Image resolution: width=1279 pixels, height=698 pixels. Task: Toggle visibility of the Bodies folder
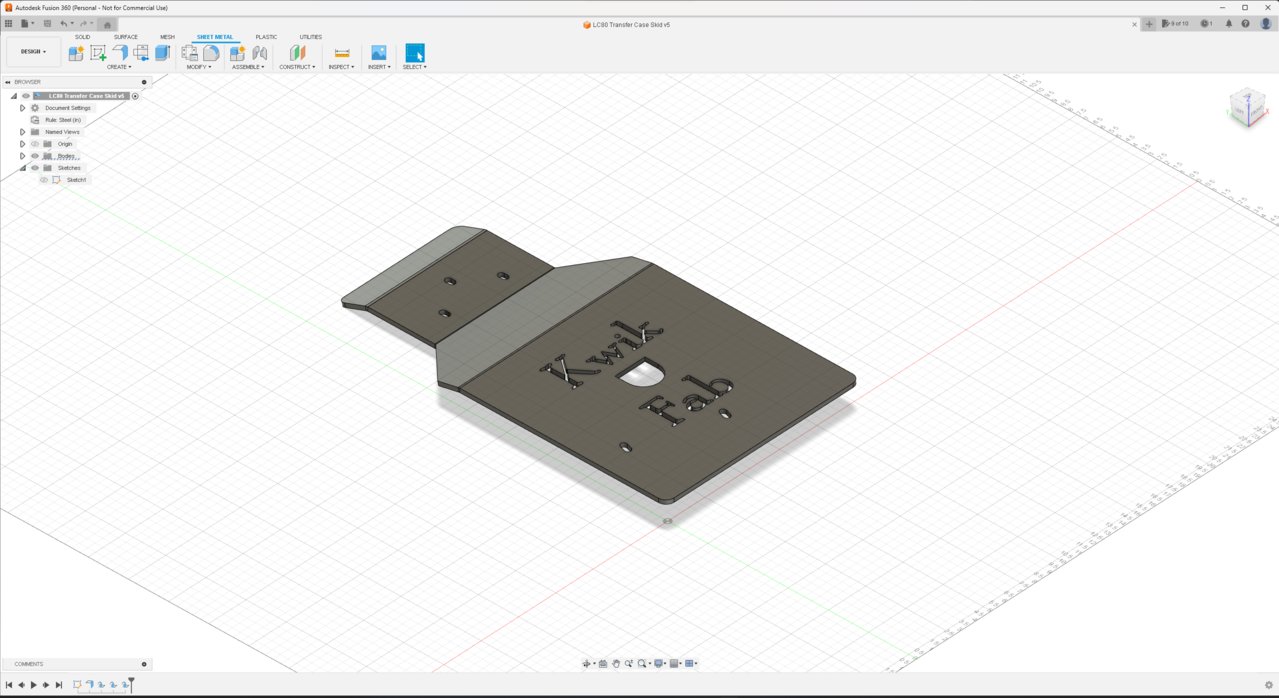pos(35,156)
